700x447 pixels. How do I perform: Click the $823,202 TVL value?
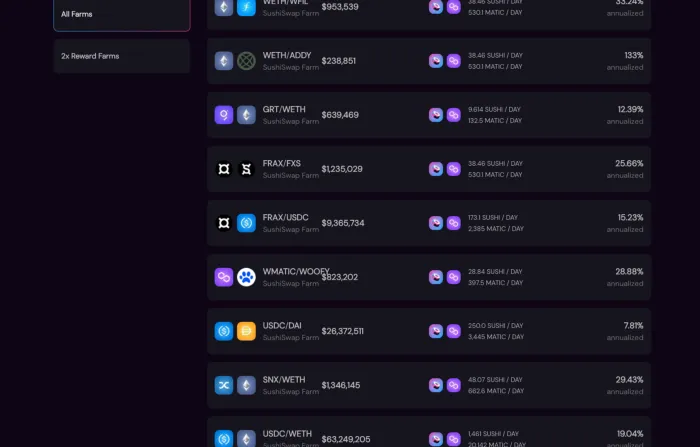coord(340,277)
